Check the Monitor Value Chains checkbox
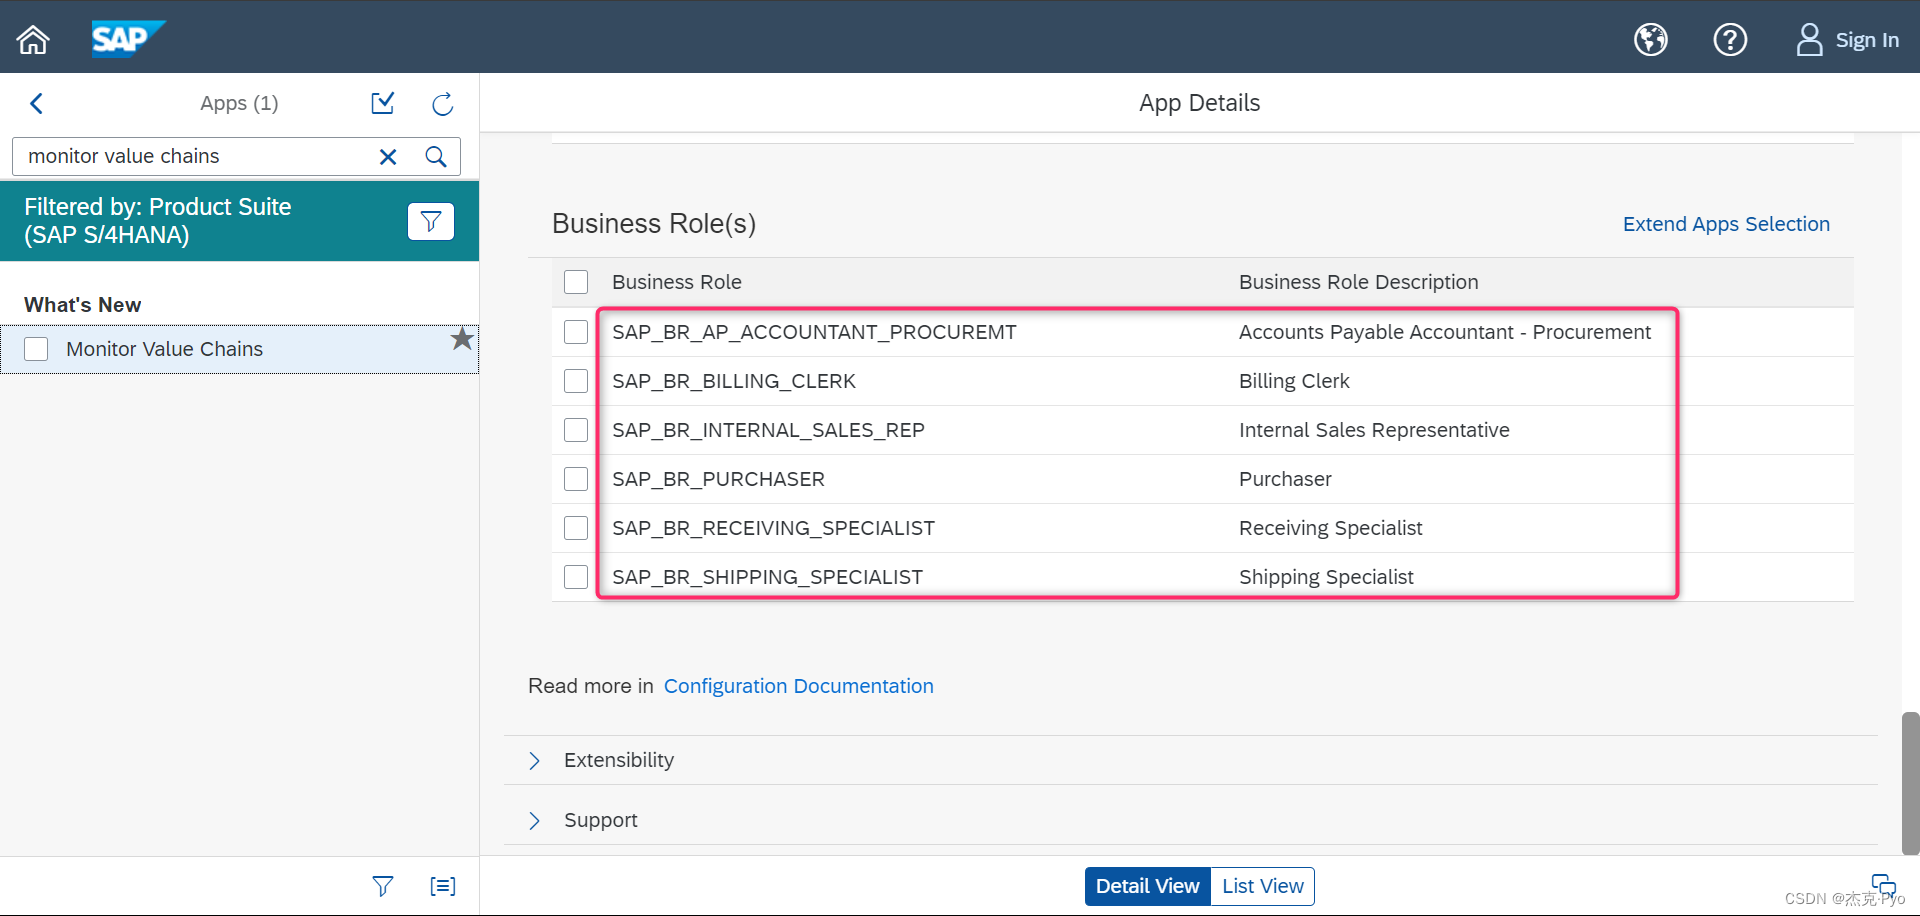1920x916 pixels. click(x=36, y=349)
